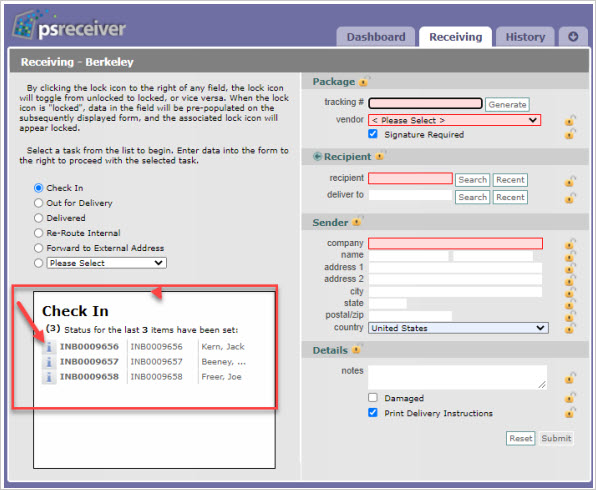Toggle lock icon for deliver to field

point(570,198)
